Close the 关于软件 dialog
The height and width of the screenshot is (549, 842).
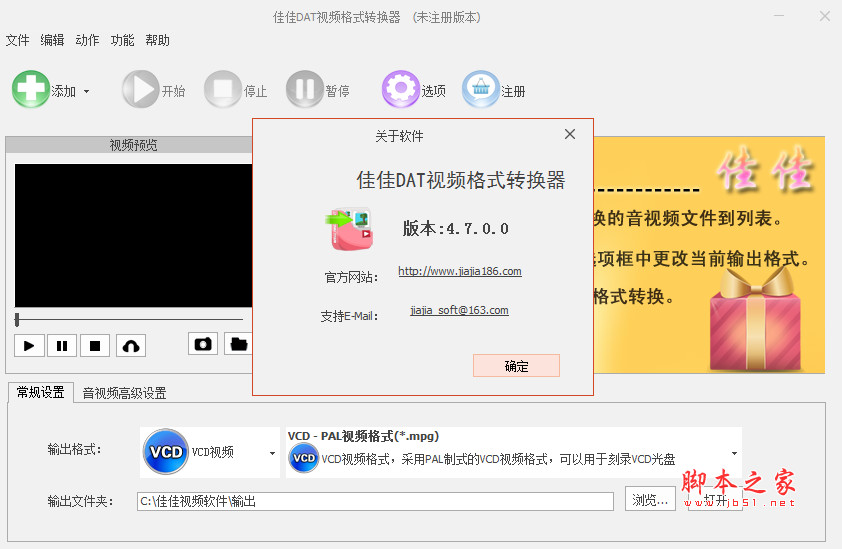(x=570, y=134)
